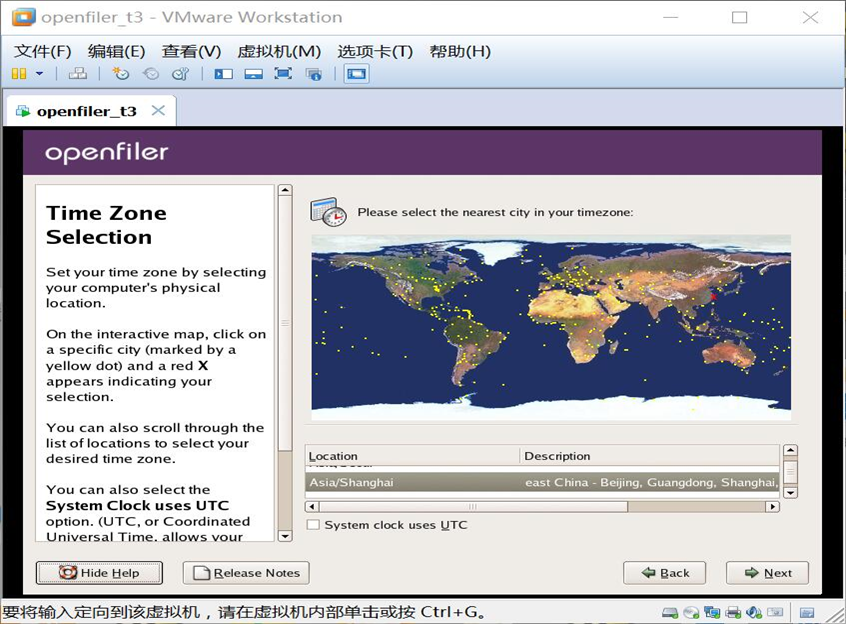Click the world map timezone image

[x=551, y=328]
